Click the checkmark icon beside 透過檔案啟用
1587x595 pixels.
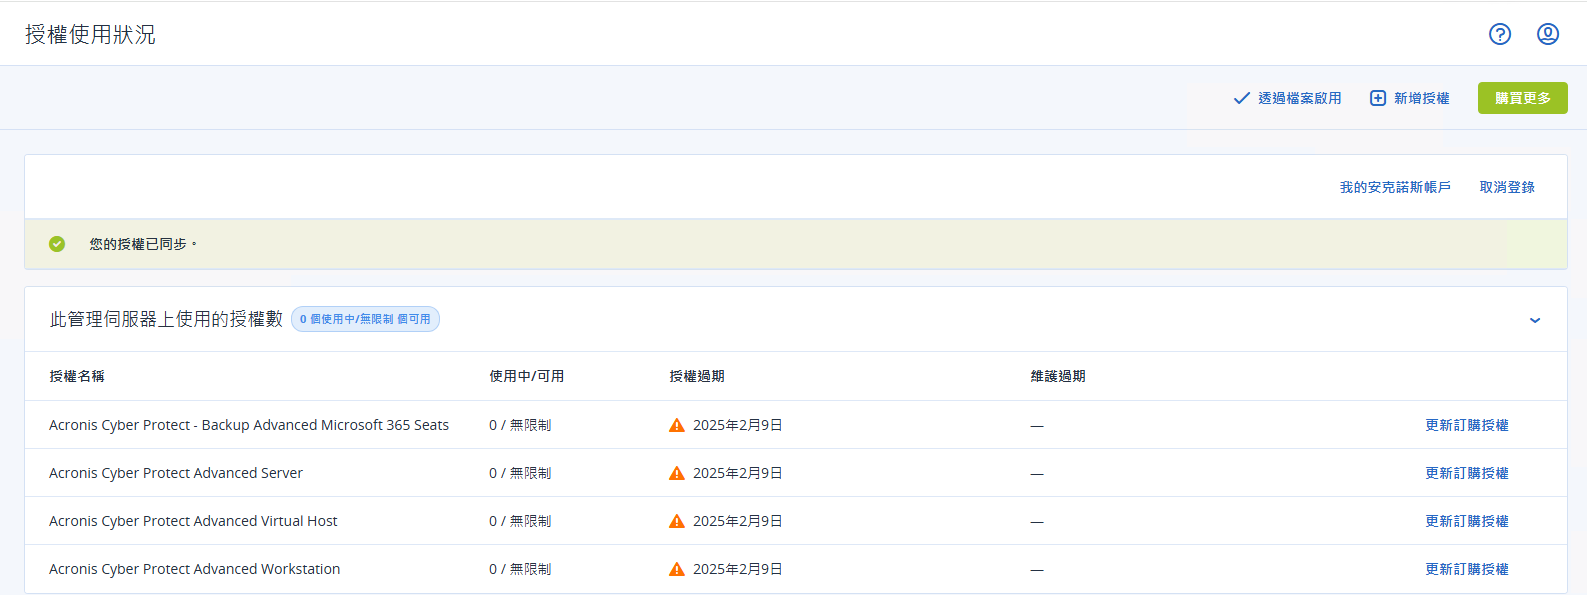[x=1241, y=98]
